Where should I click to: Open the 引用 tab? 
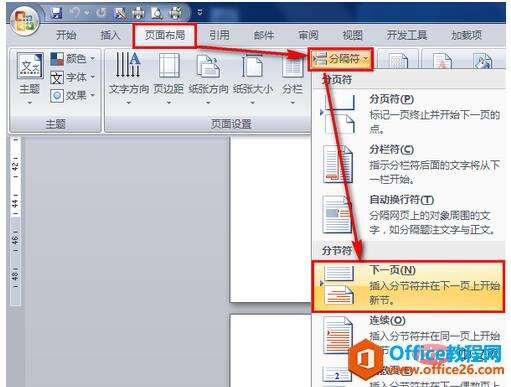(x=219, y=35)
